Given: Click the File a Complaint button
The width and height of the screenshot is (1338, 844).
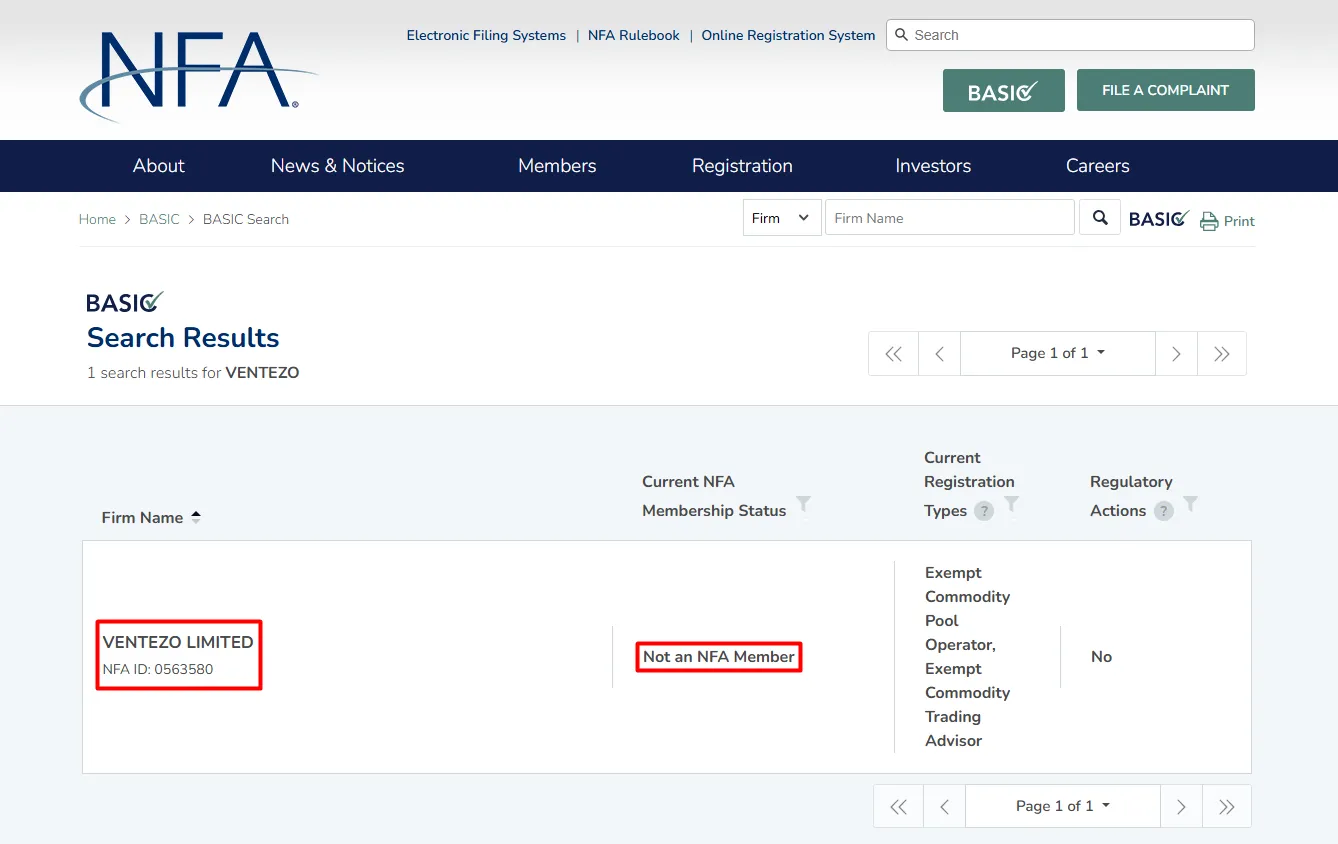Looking at the screenshot, I should coord(1166,90).
